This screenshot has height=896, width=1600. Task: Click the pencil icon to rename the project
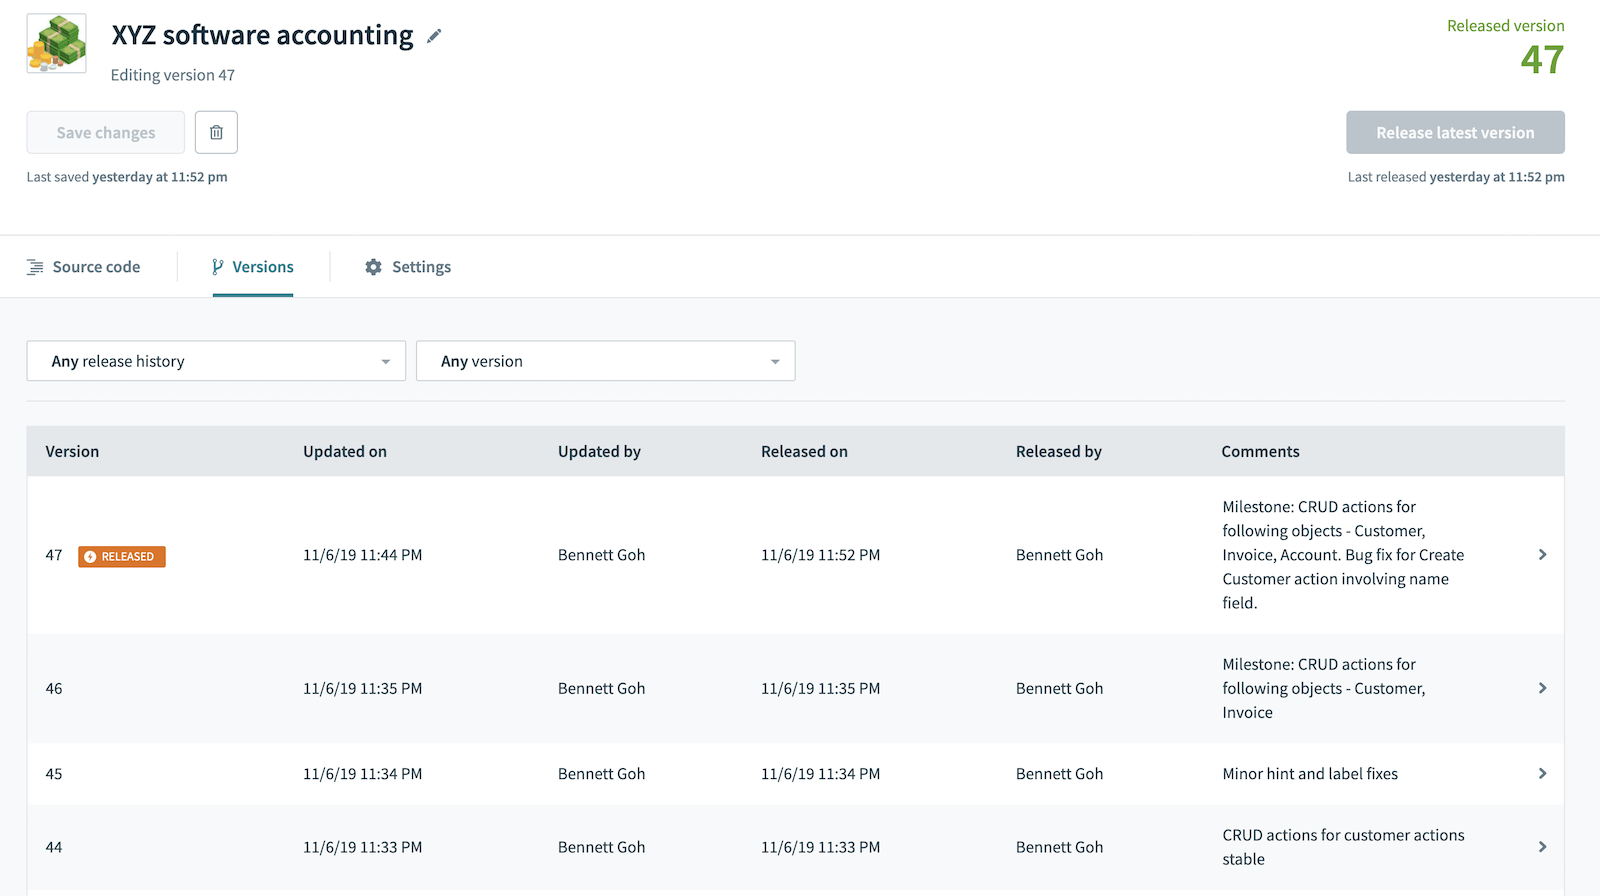[434, 36]
